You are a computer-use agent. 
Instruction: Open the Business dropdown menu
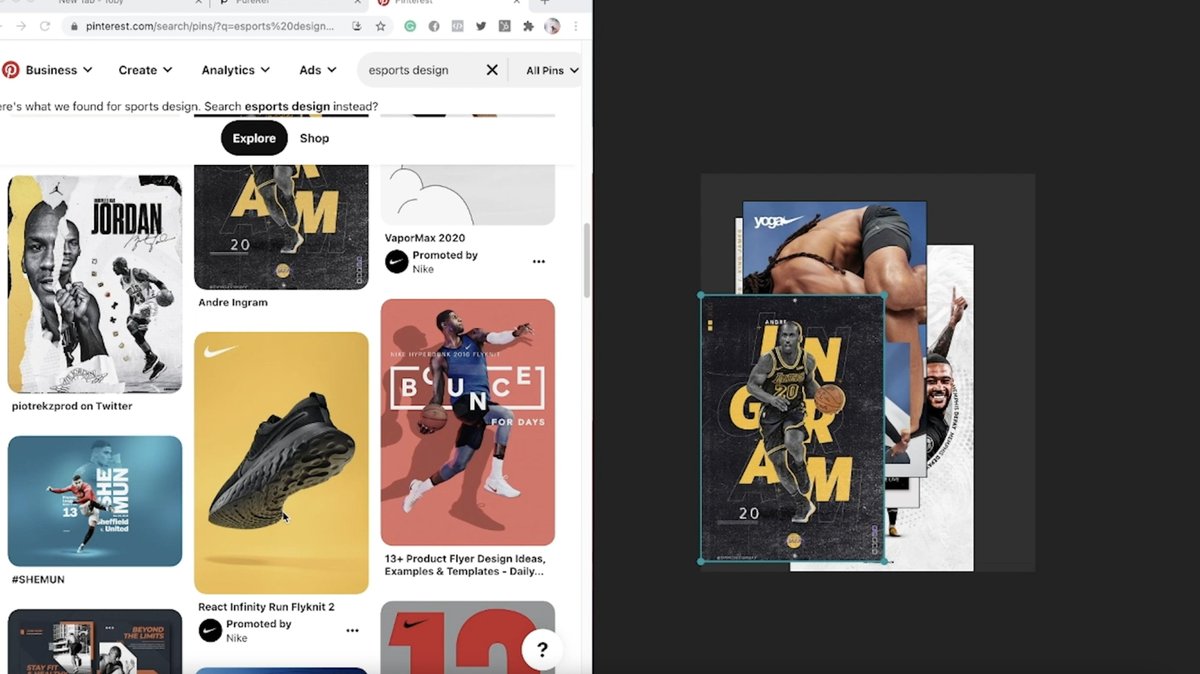pyautogui.click(x=59, y=70)
